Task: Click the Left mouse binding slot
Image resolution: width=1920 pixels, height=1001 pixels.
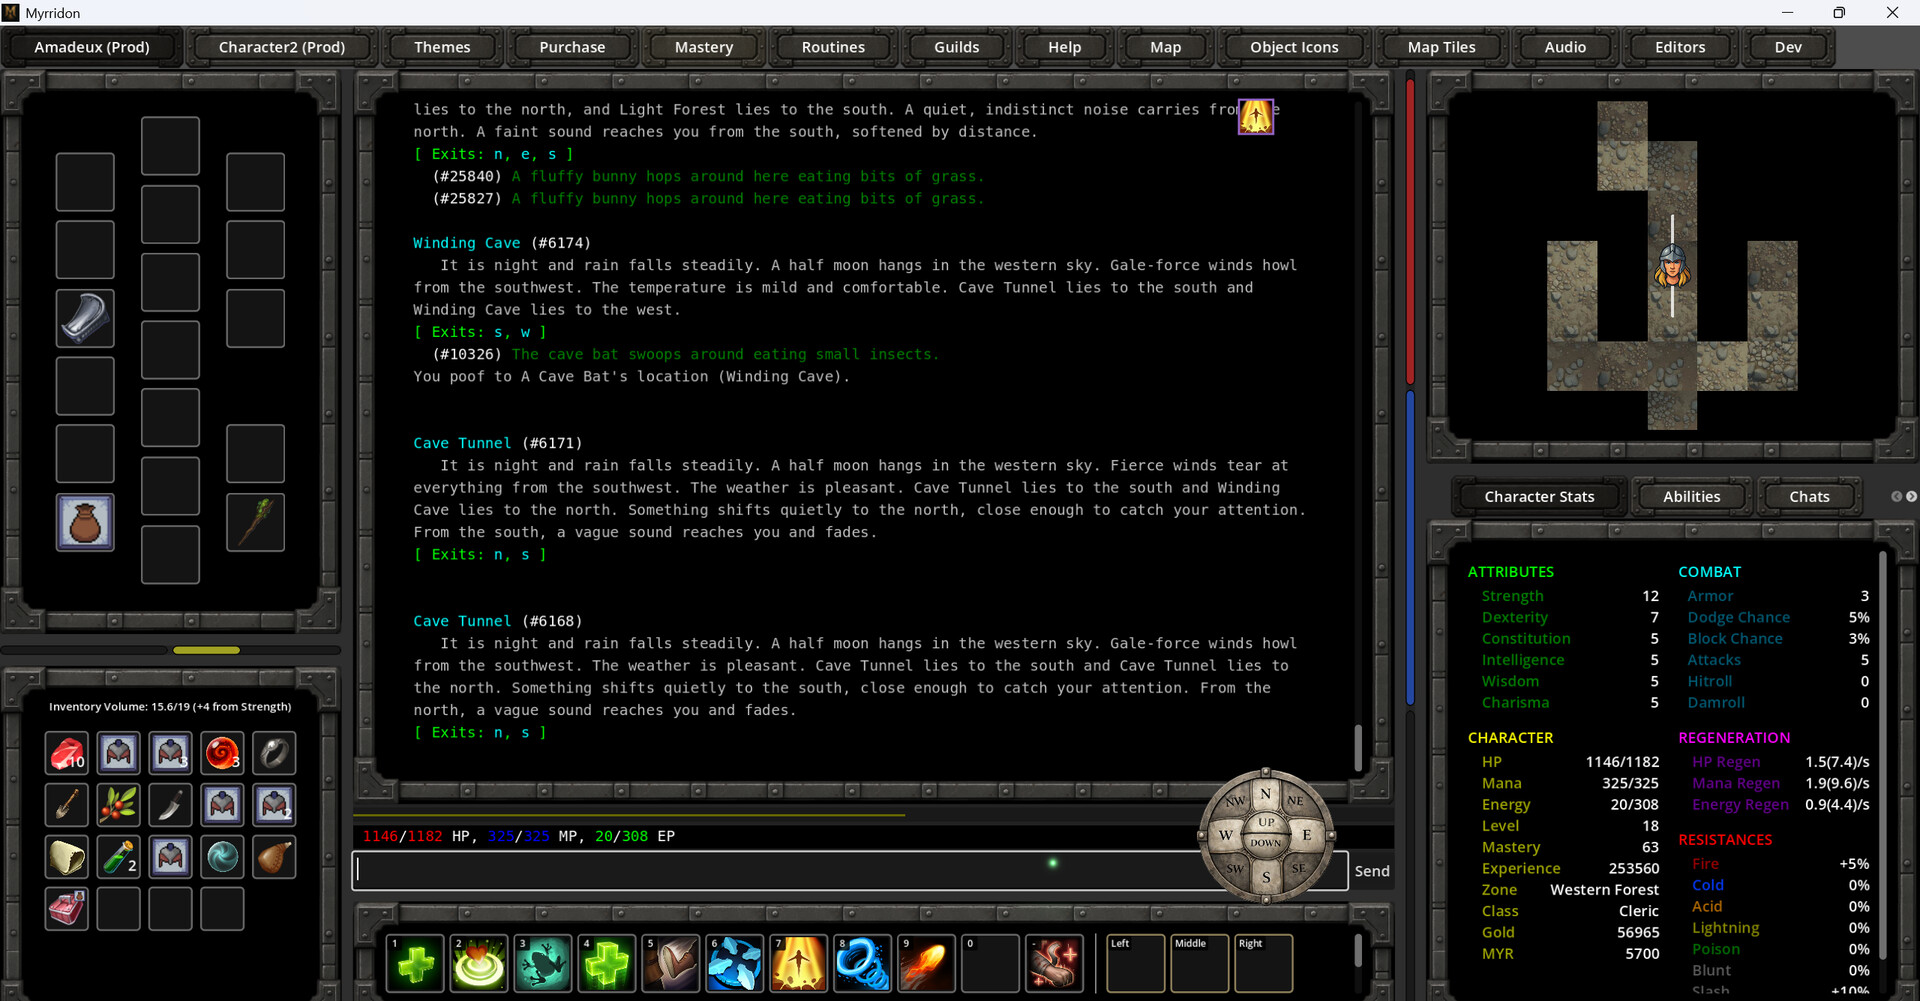Action: [1135, 963]
